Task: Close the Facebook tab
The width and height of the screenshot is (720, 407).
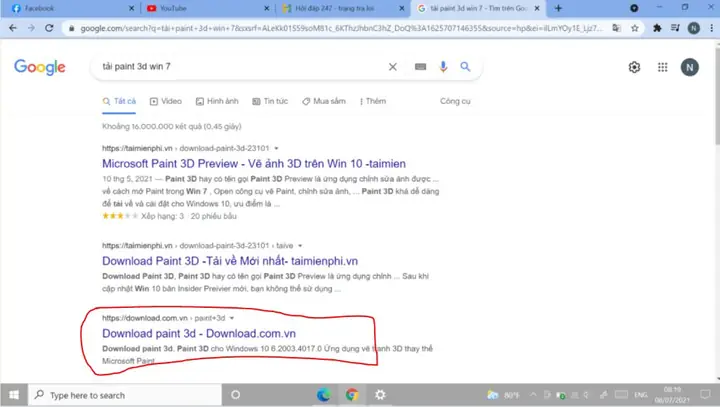Action: click(x=131, y=8)
